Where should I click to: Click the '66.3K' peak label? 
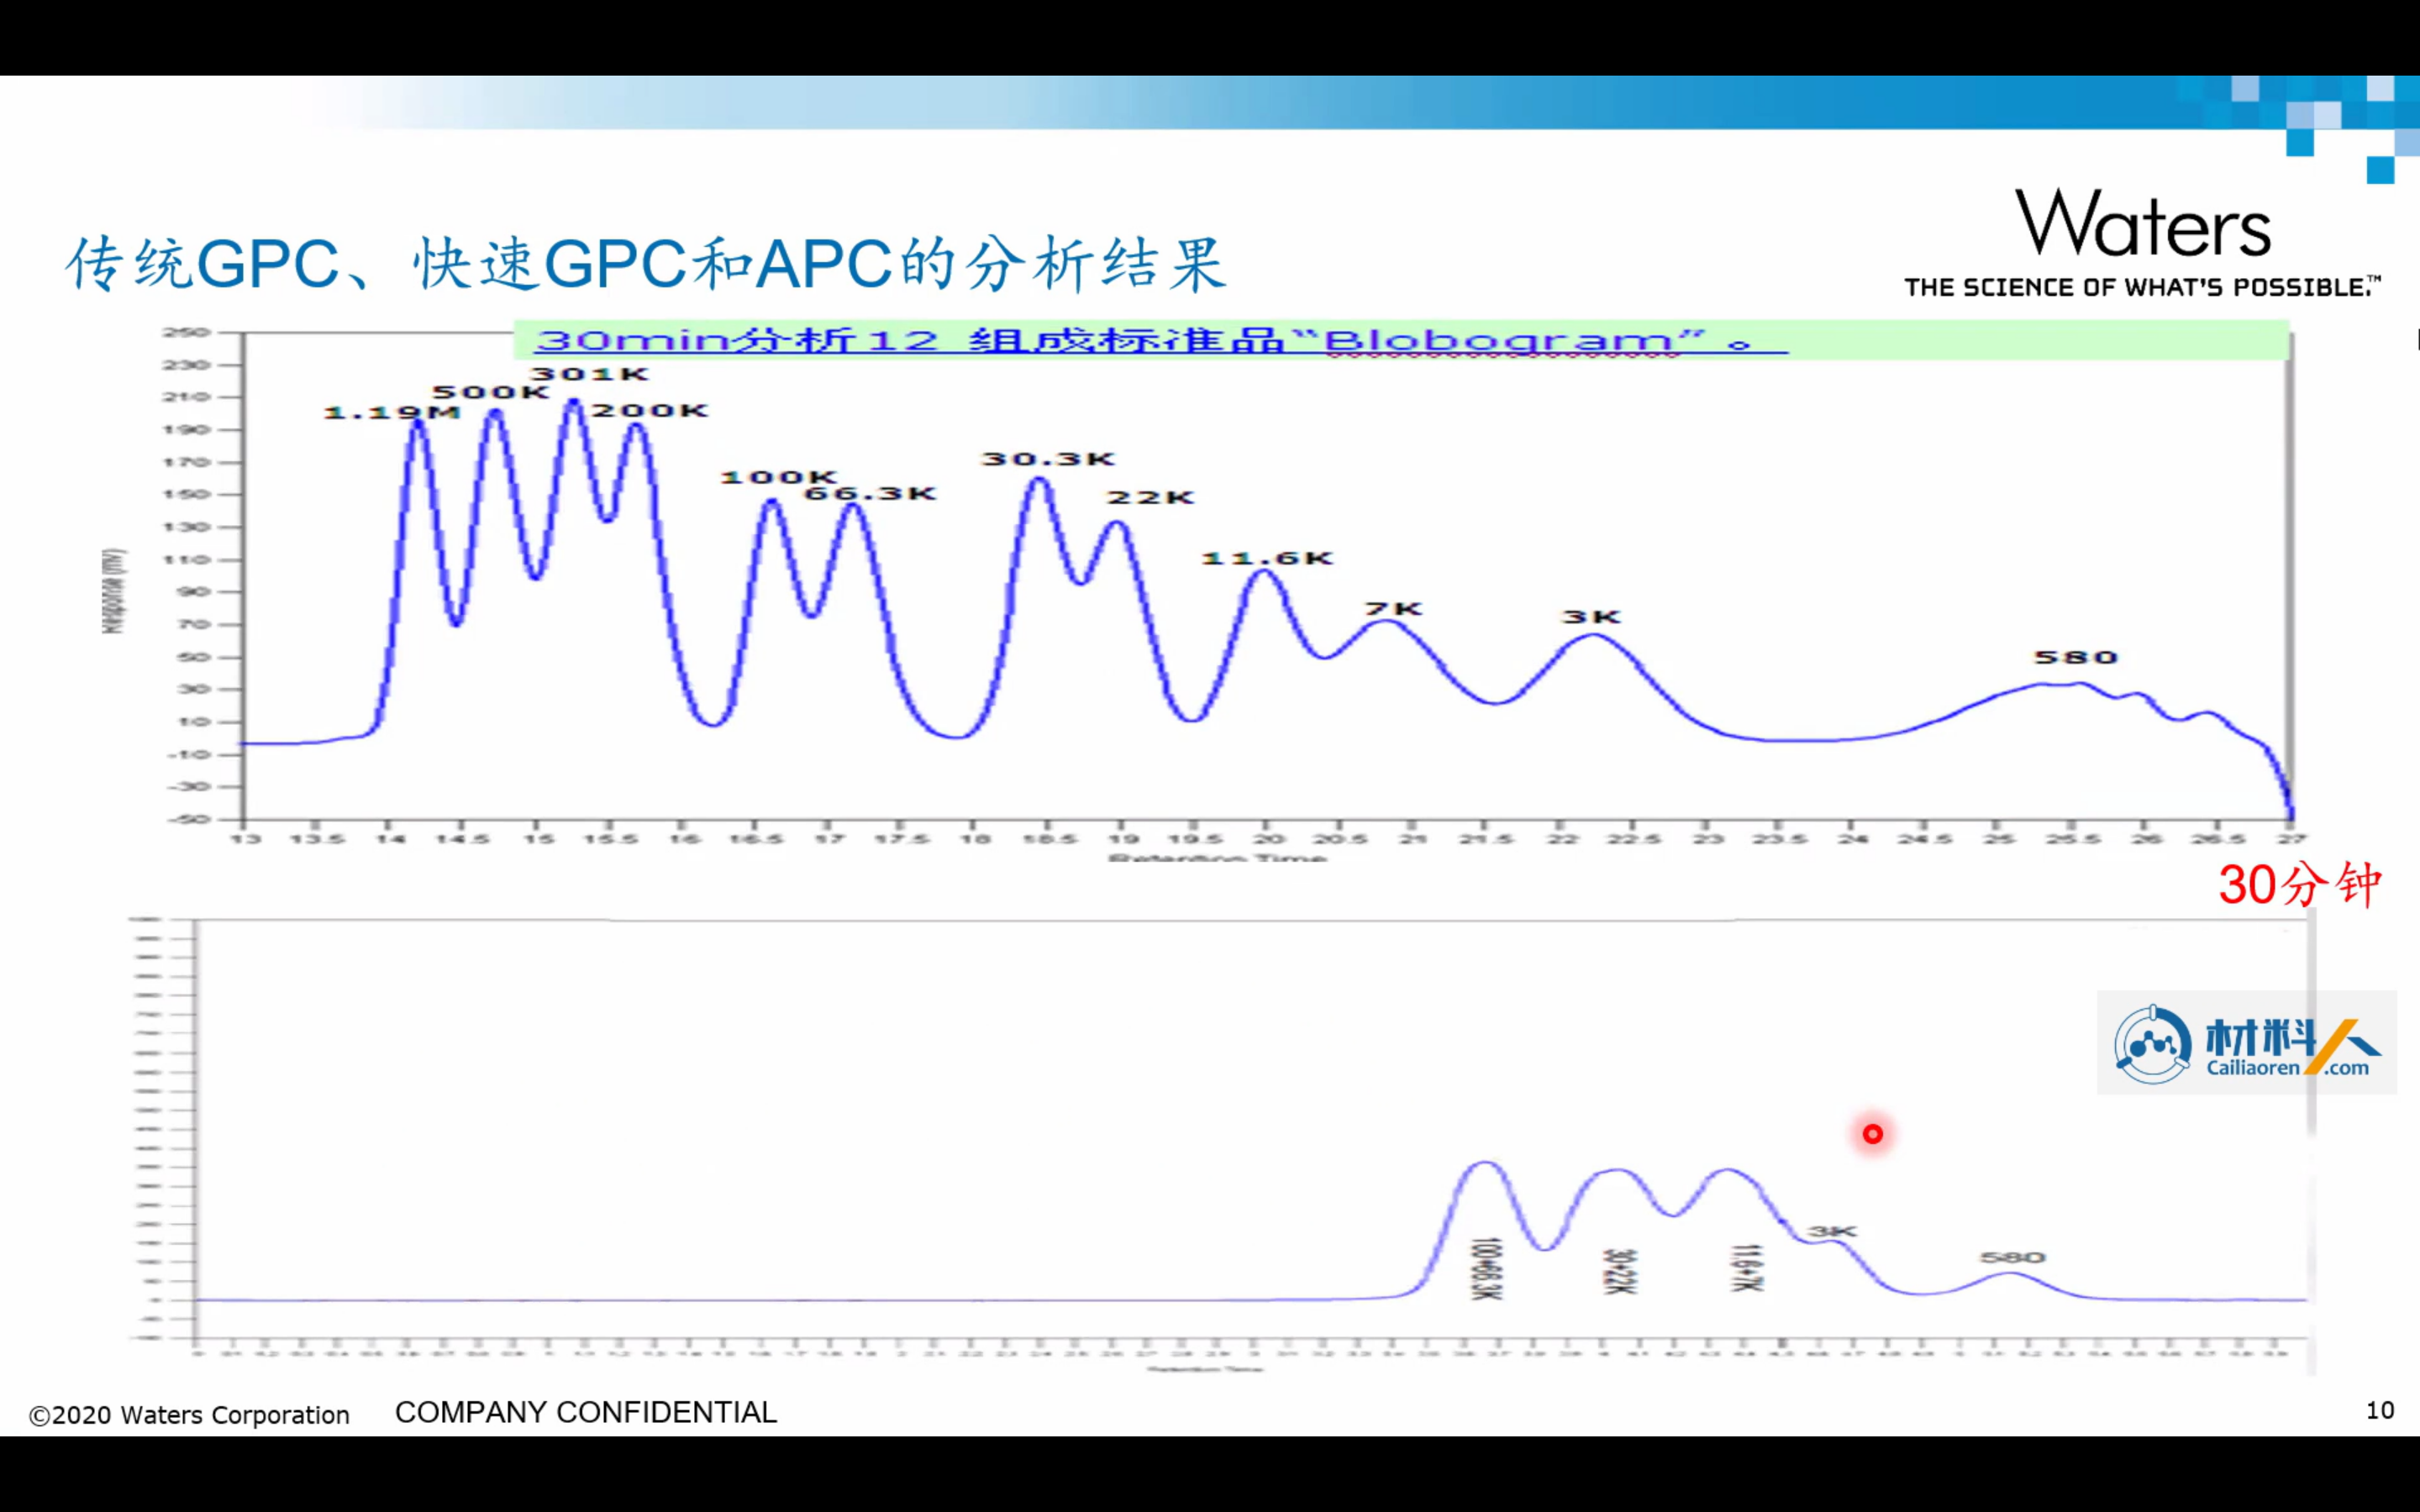pyautogui.click(x=870, y=493)
